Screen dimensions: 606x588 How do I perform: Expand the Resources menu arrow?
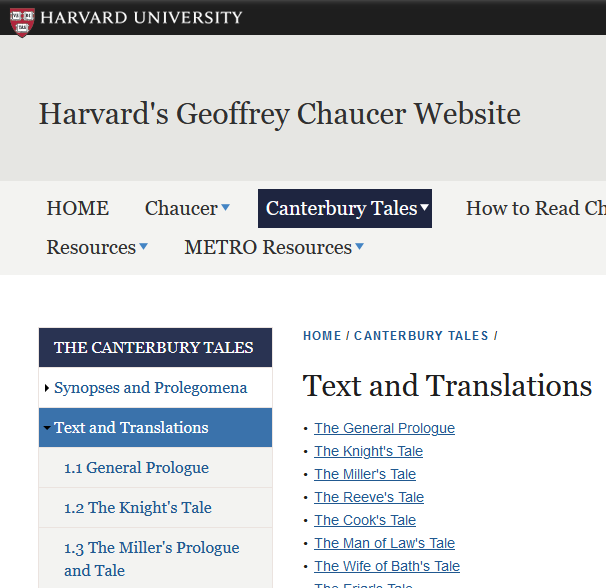(143, 246)
